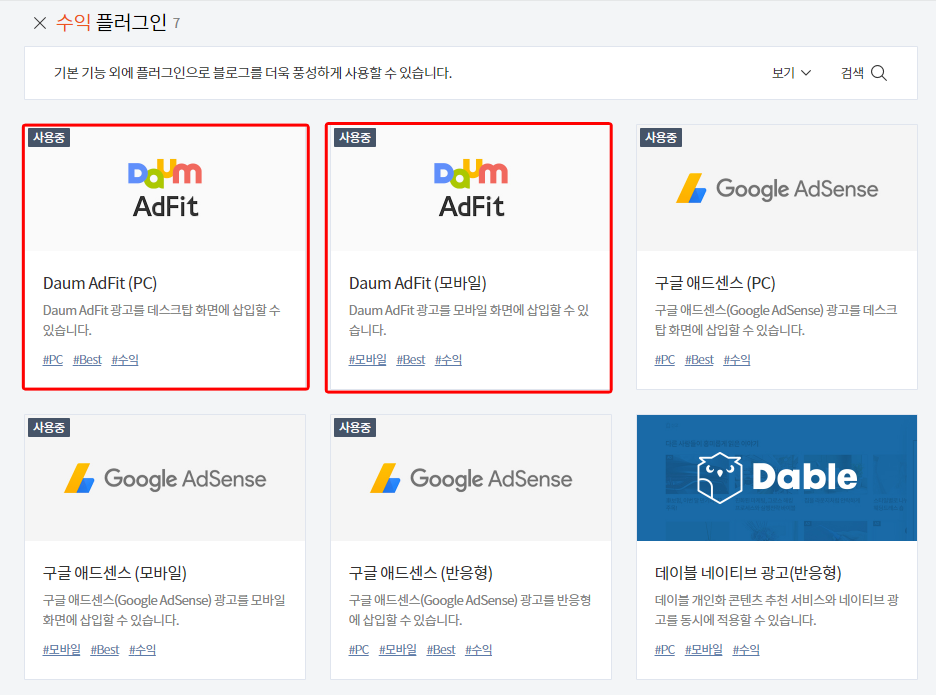The width and height of the screenshot is (936, 695).
Task: Click the 수익 플러그인 heading
Action: (x=112, y=23)
